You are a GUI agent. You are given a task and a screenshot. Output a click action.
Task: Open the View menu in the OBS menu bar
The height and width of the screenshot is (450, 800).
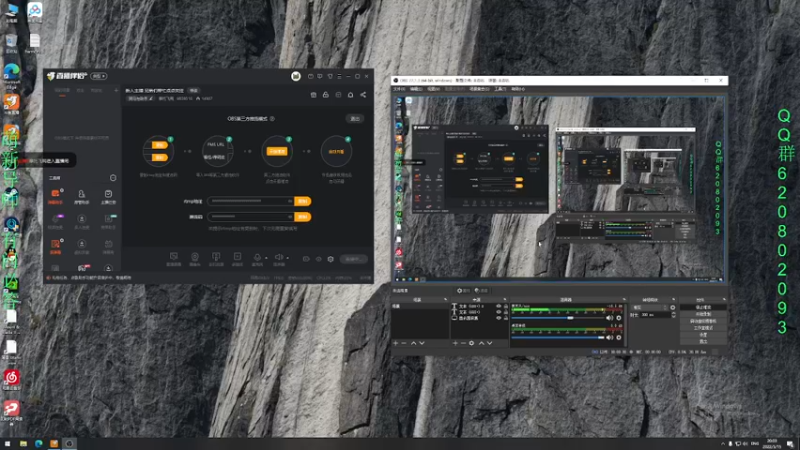[x=433, y=89]
